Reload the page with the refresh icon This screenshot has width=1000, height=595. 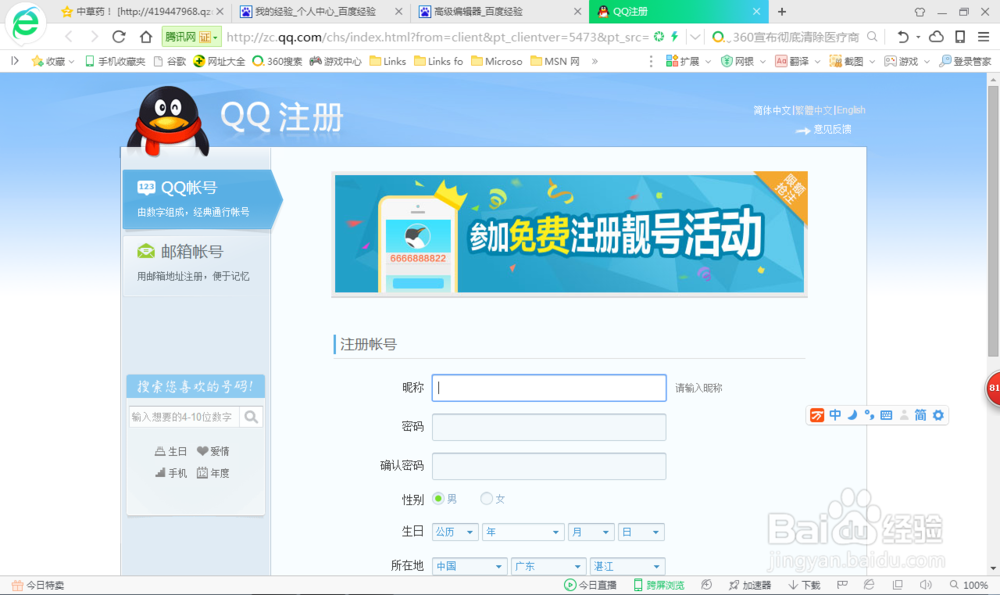click(119, 37)
